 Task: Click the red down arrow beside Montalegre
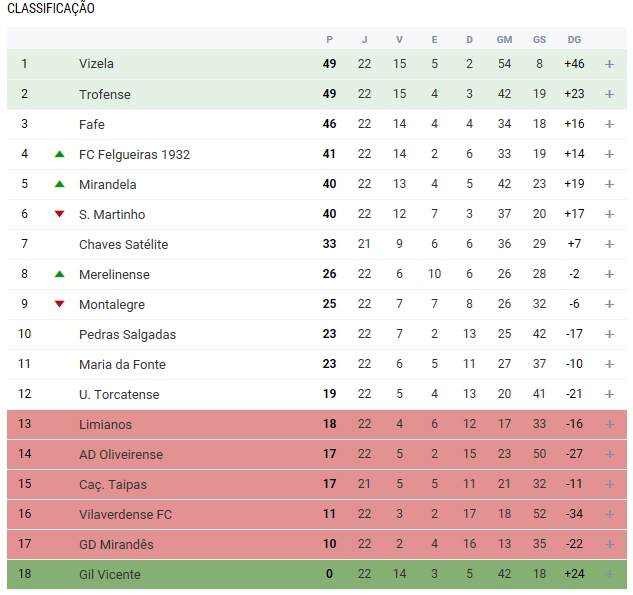[59, 304]
